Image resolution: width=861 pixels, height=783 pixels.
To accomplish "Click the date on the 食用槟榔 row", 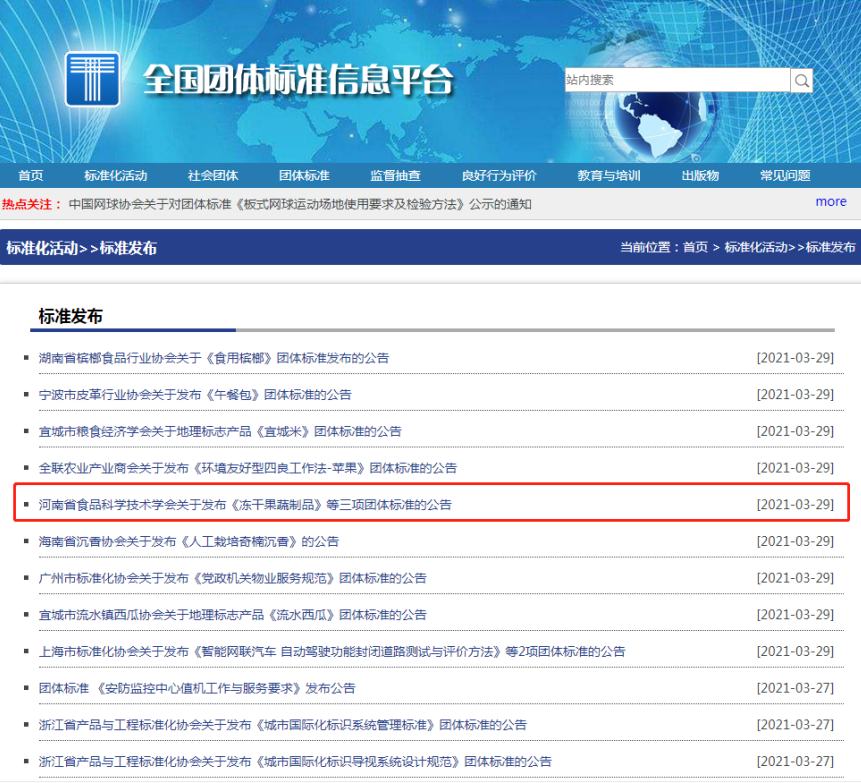I will click(795, 358).
